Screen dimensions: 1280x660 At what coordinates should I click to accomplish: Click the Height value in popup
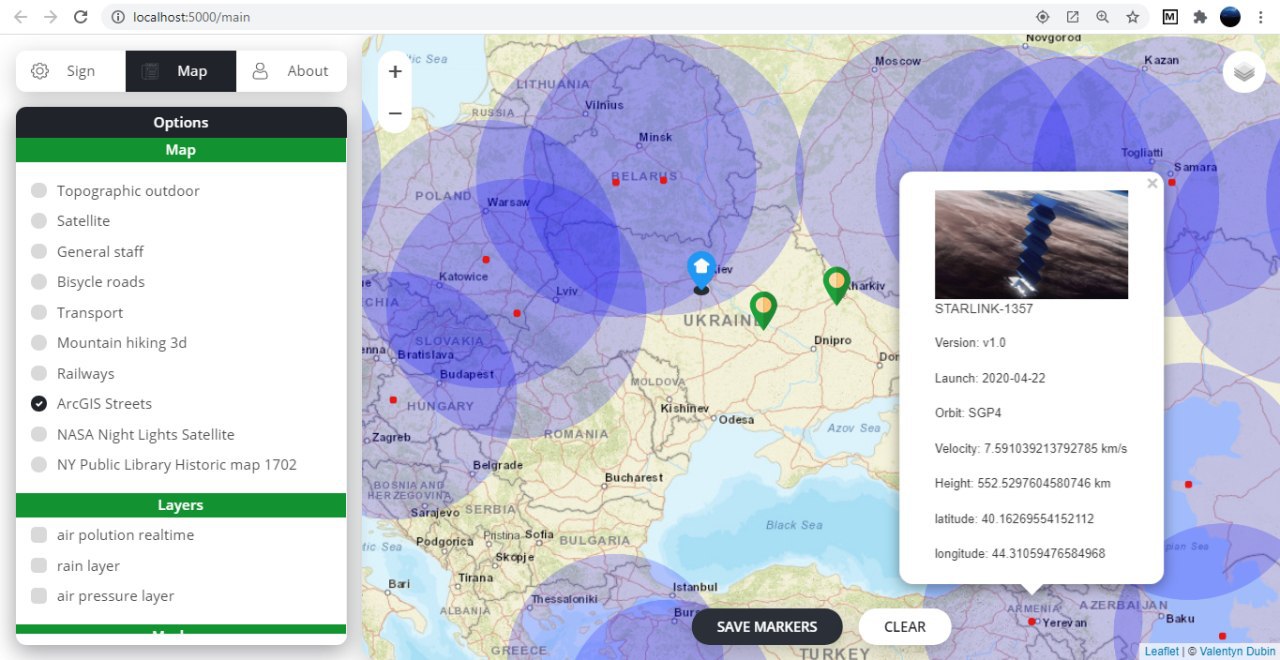[1044, 484]
